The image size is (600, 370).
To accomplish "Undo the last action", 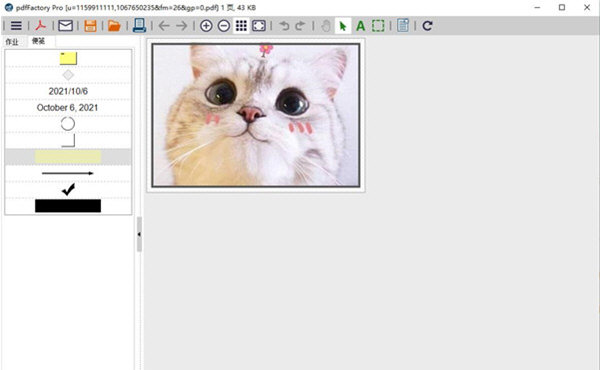I will point(284,26).
